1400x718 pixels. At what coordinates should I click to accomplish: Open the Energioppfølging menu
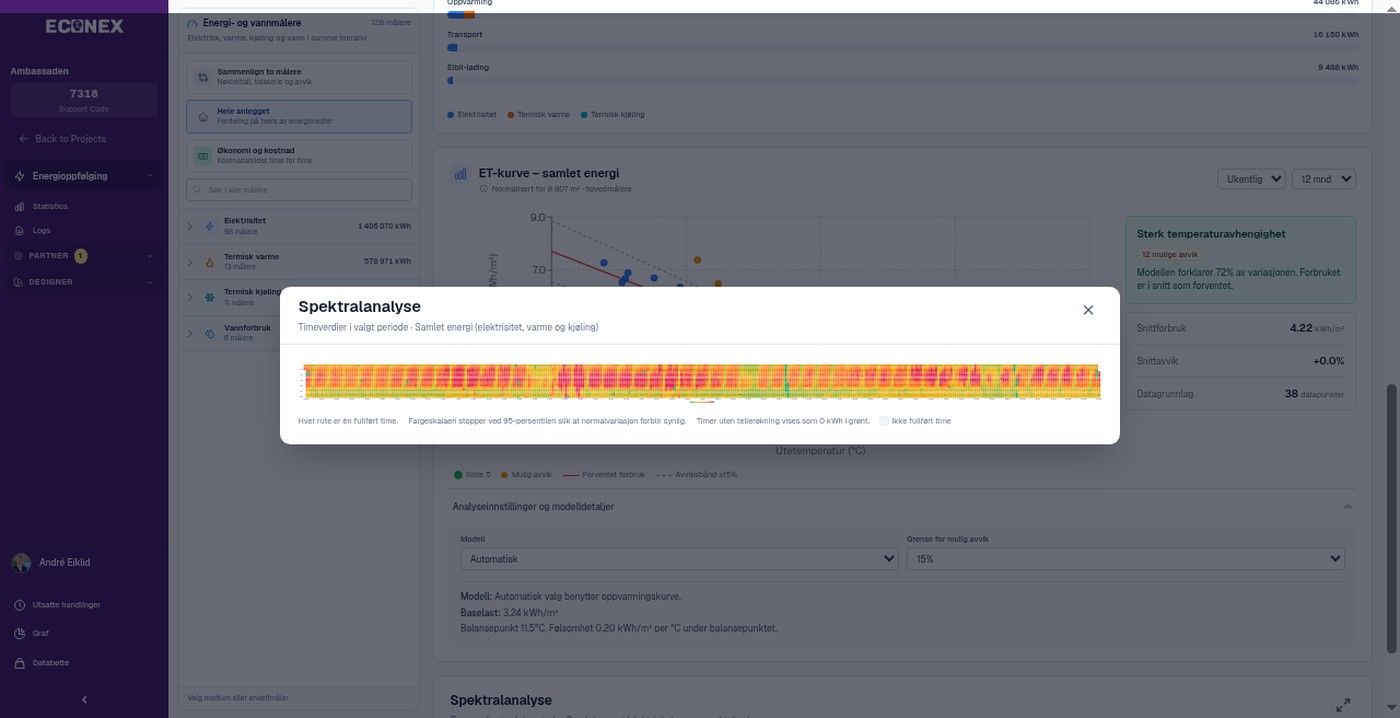(x=84, y=176)
